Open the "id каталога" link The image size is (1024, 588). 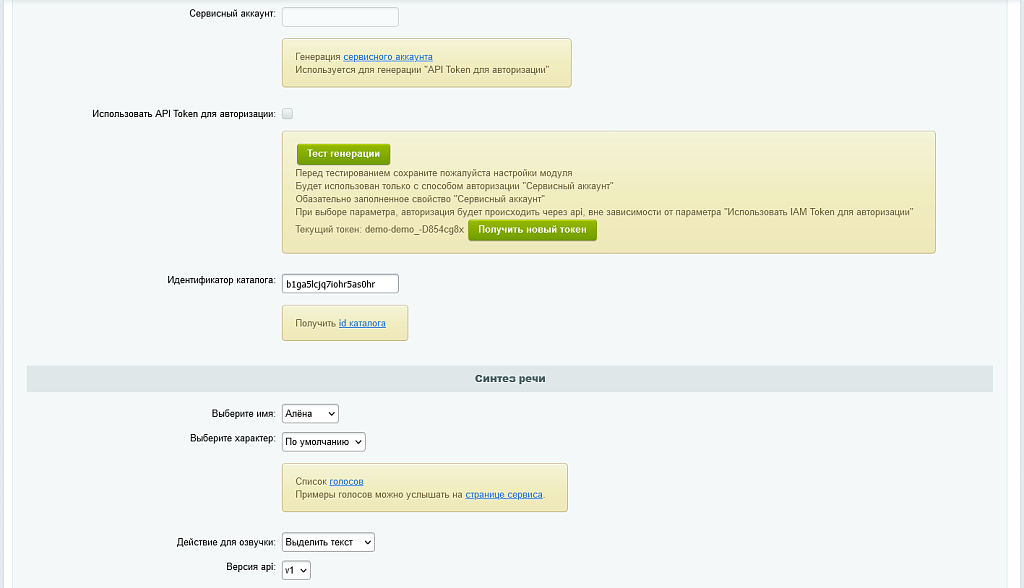361,323
